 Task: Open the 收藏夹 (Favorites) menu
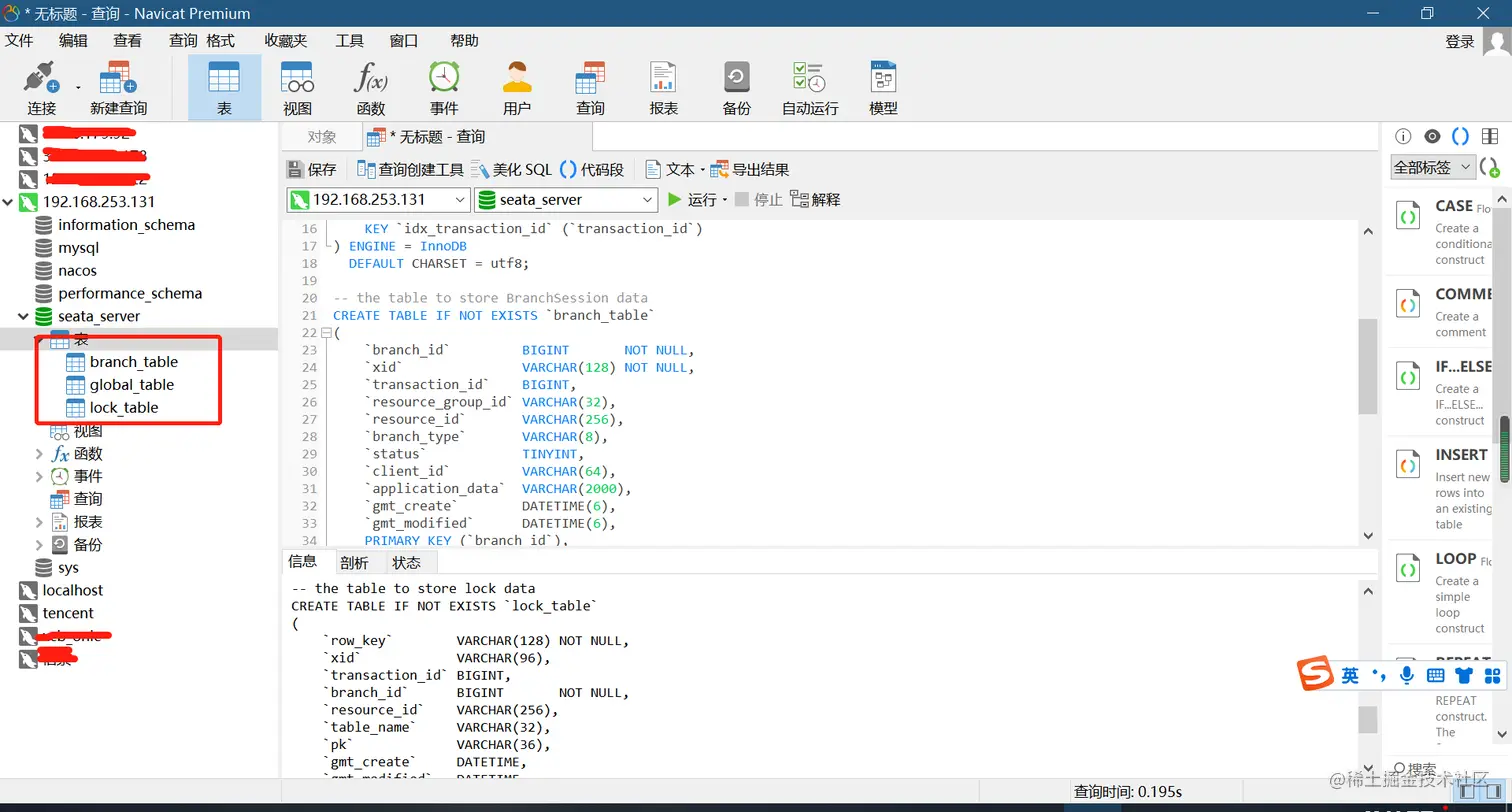(x=286, y=40)
